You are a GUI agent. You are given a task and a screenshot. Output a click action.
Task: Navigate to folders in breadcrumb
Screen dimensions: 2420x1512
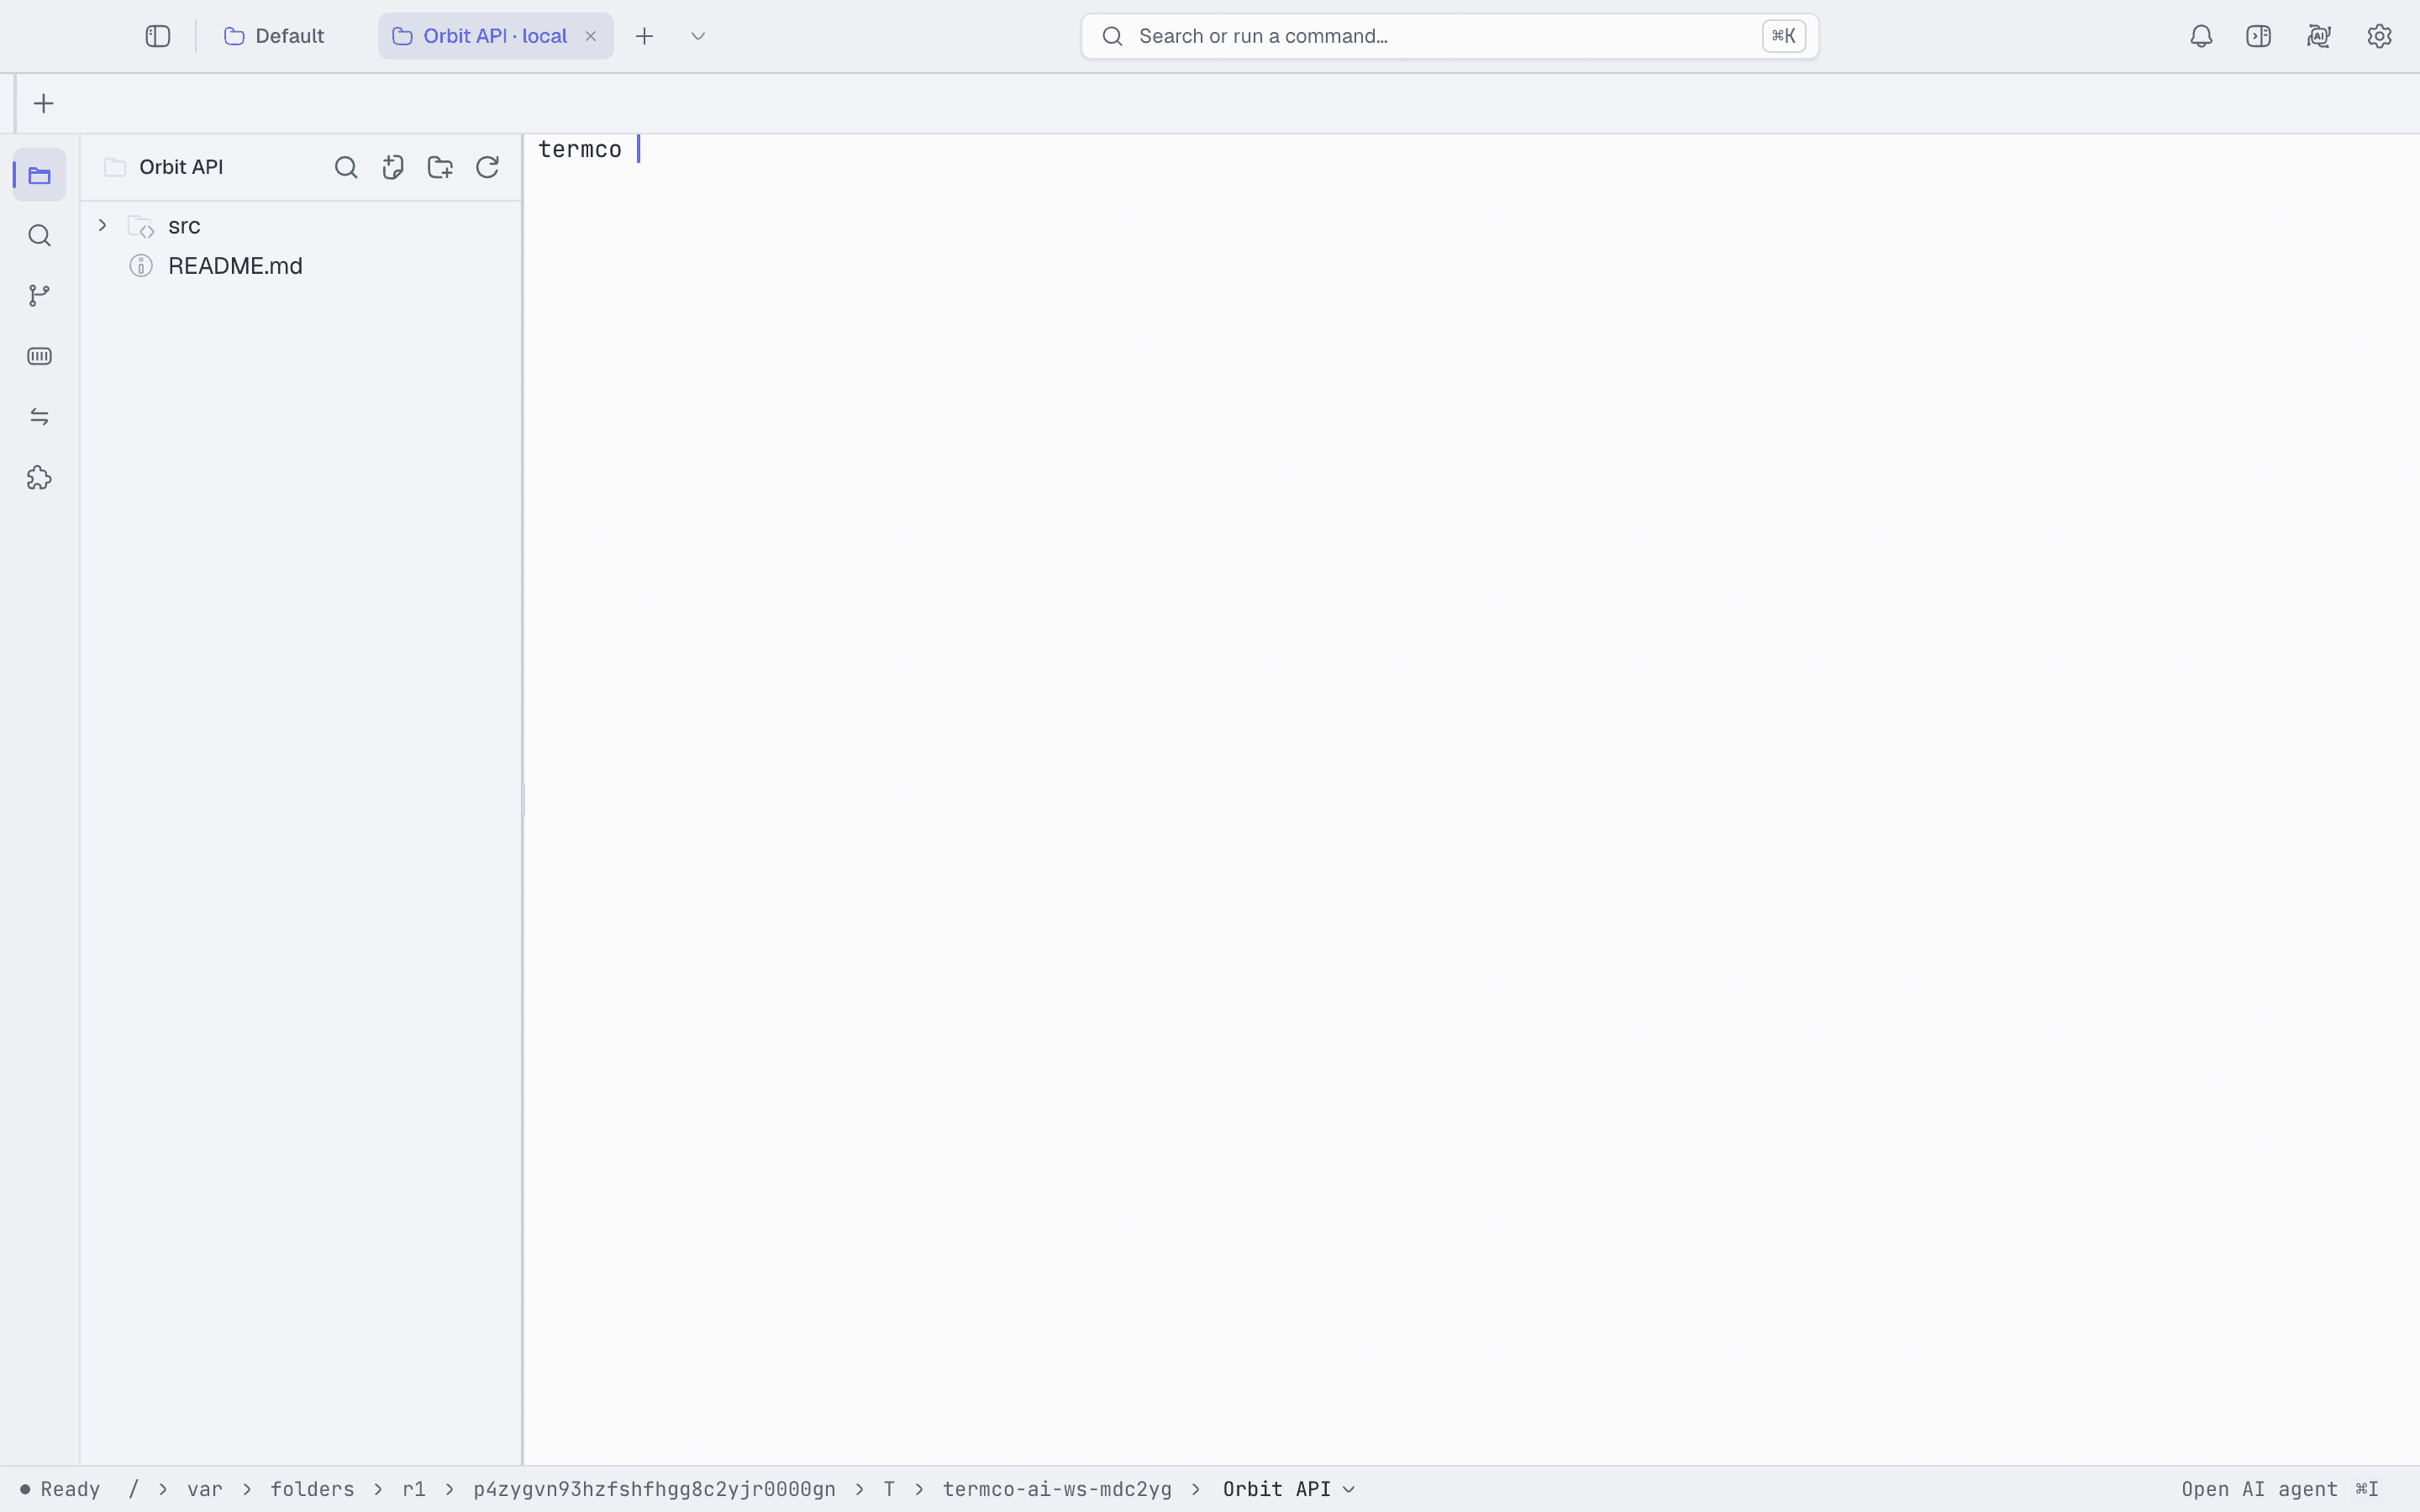coord(312,1489)
